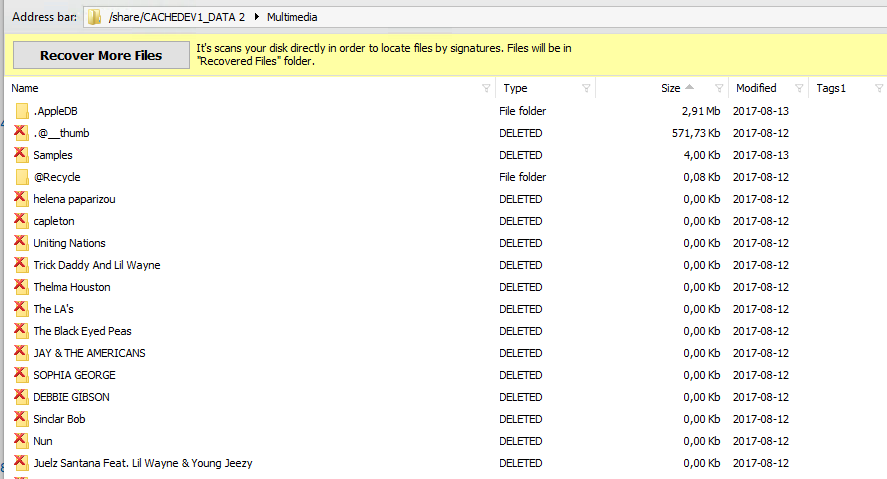
Task: Click deleted icon for Uniting Nations
Action: 21,243
